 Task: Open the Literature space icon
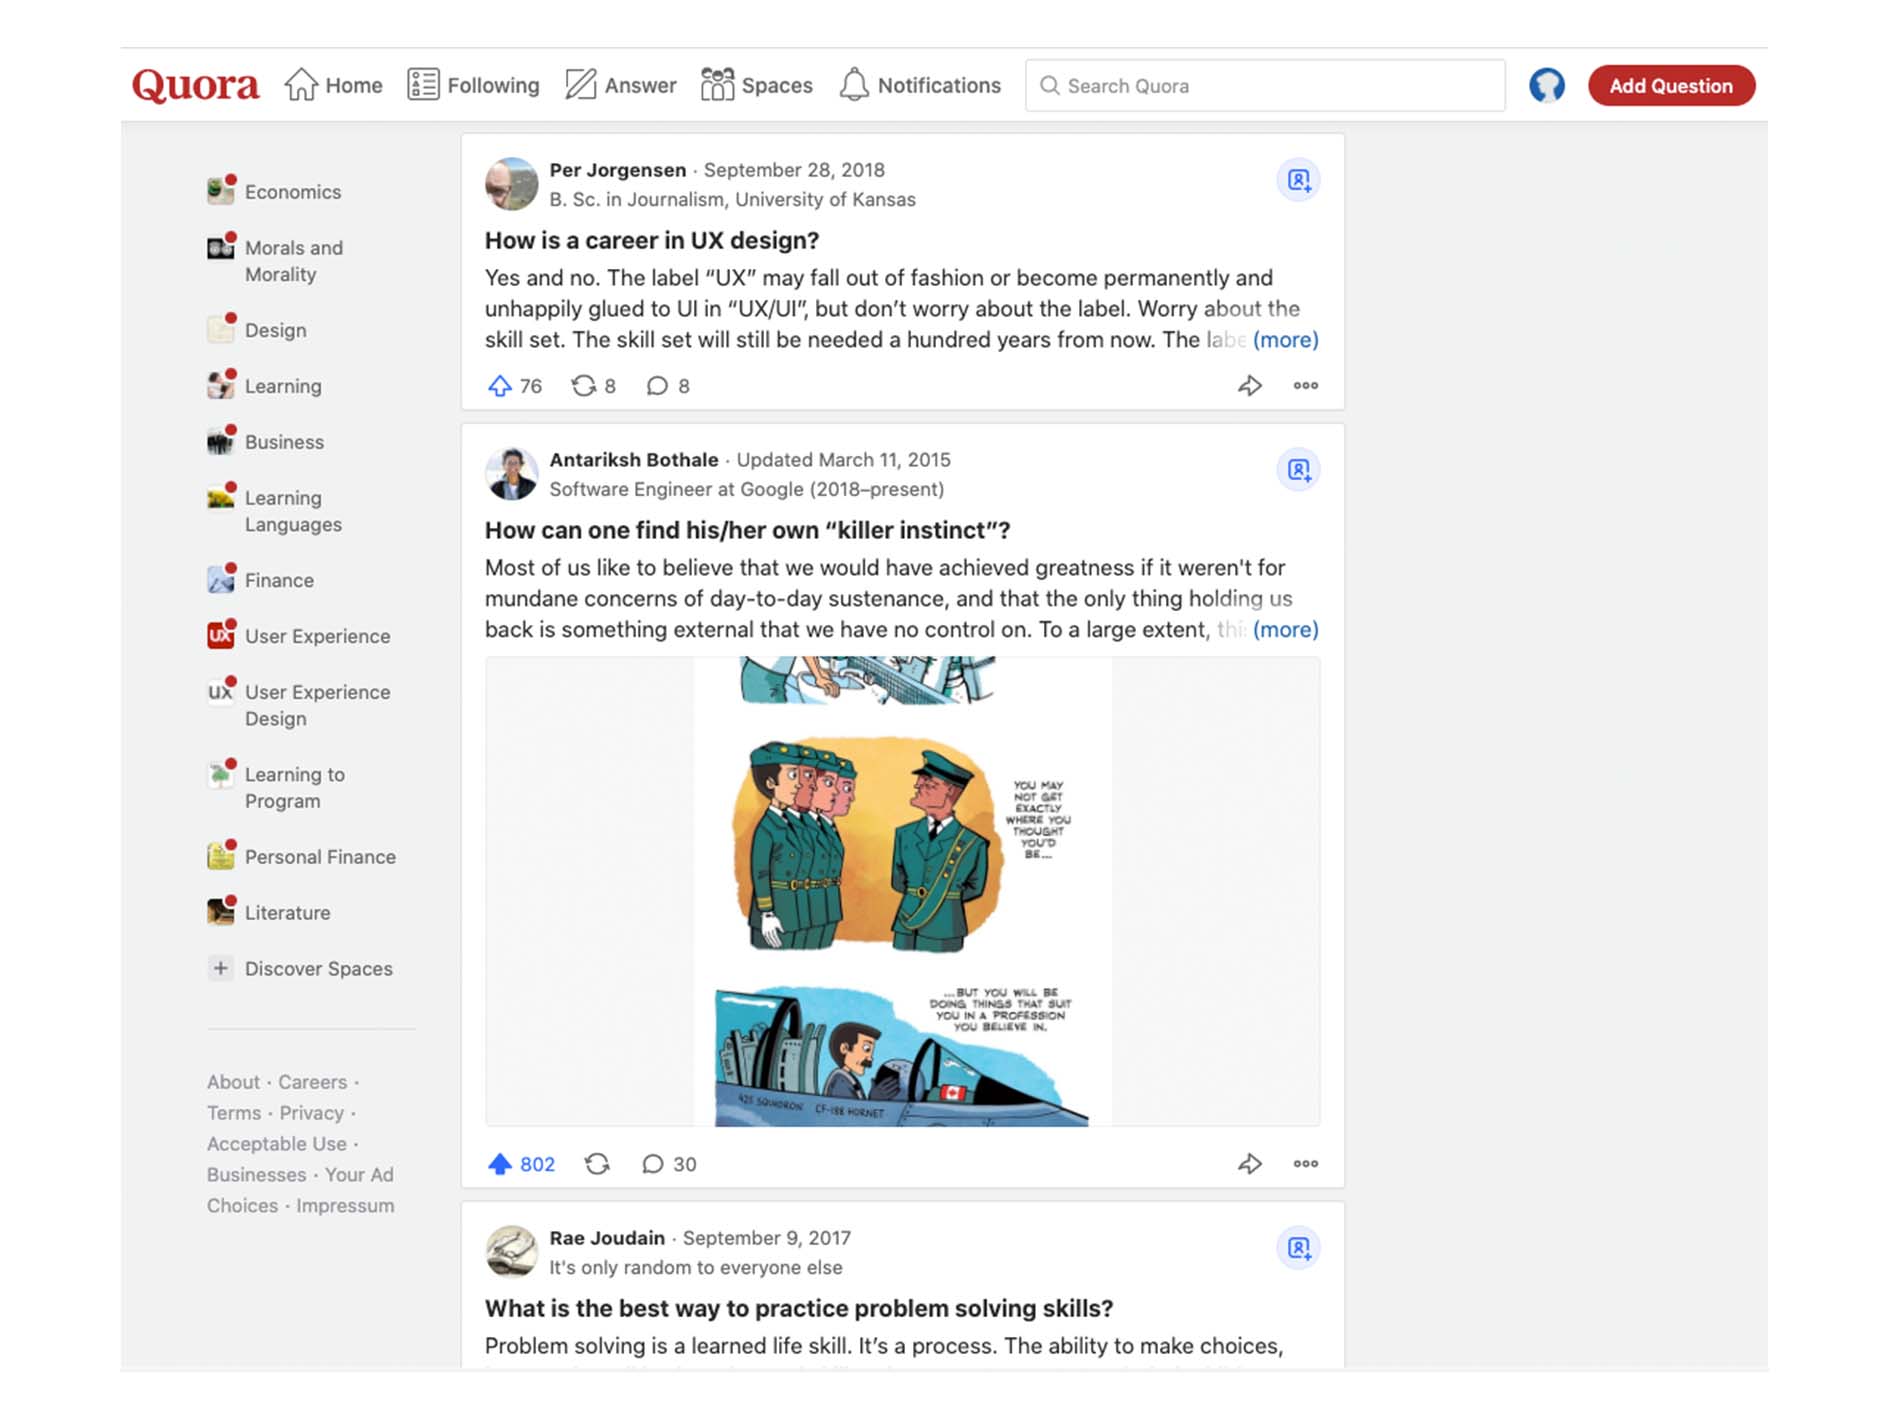221,912
